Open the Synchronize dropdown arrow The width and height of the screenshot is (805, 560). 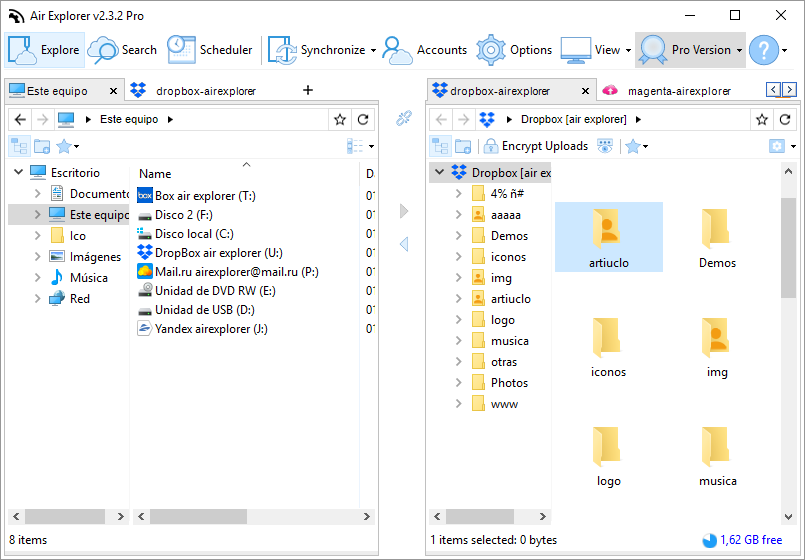[x=373, y=50]
